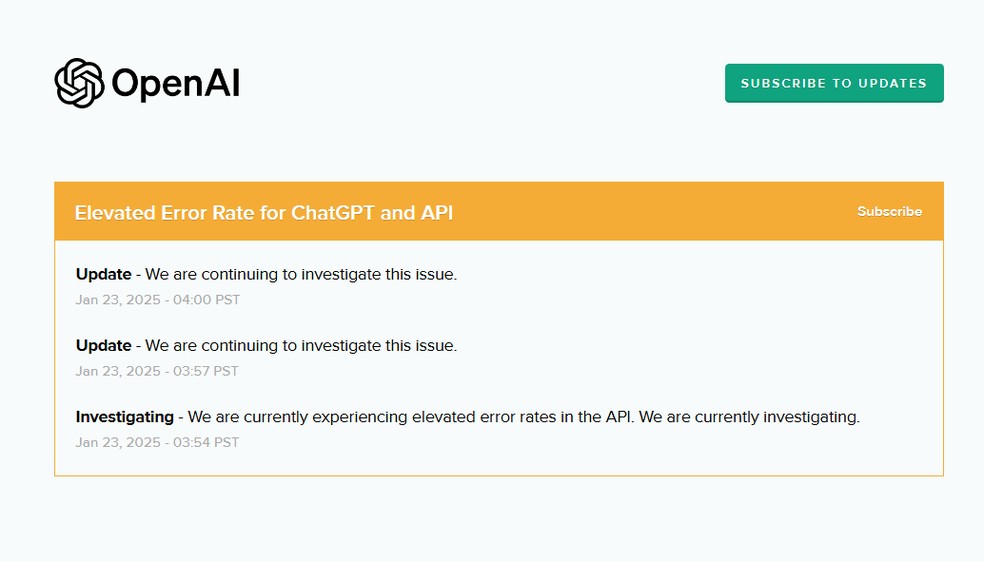The height and width of the screenshot is (562, 984).
Task: Click the bold Investigating status label
Action: [x=125, y=417]
